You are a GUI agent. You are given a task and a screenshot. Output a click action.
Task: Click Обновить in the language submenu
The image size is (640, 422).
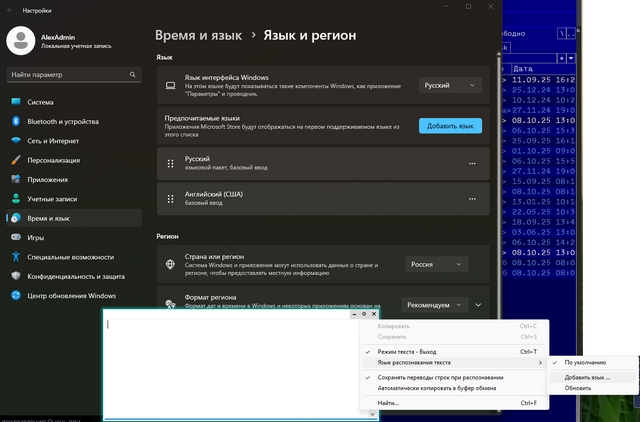coord(577,388)
